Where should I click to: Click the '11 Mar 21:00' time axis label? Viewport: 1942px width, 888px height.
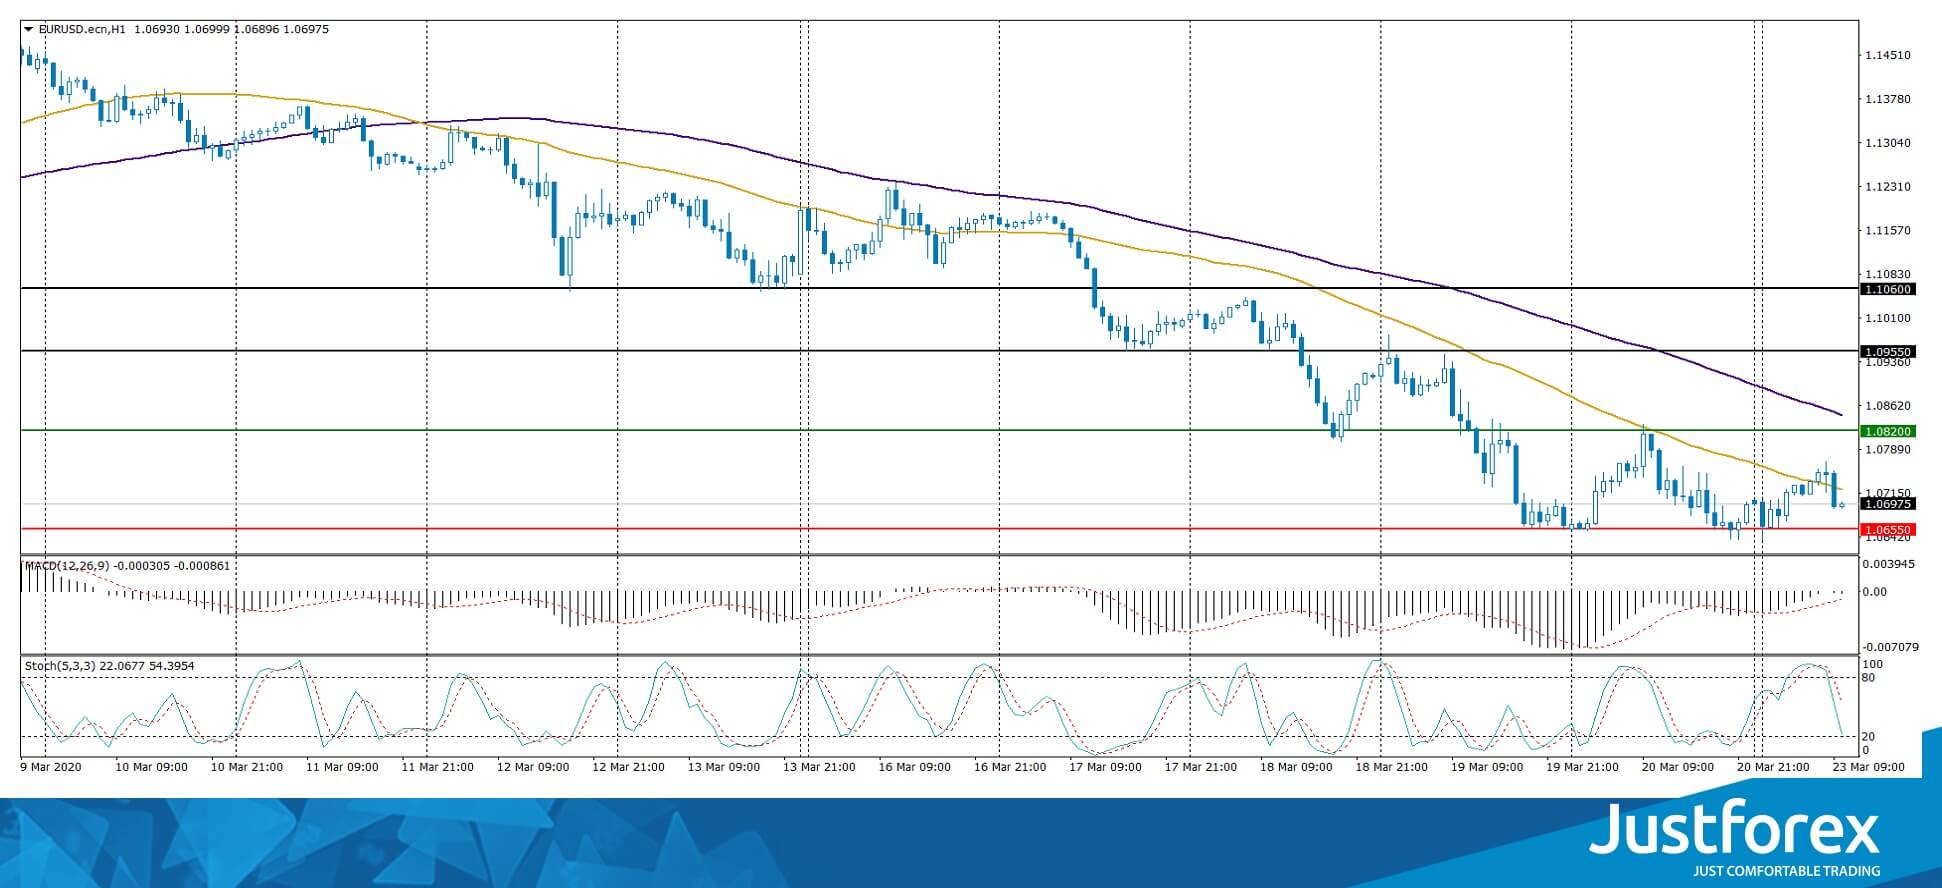[437, 768]
